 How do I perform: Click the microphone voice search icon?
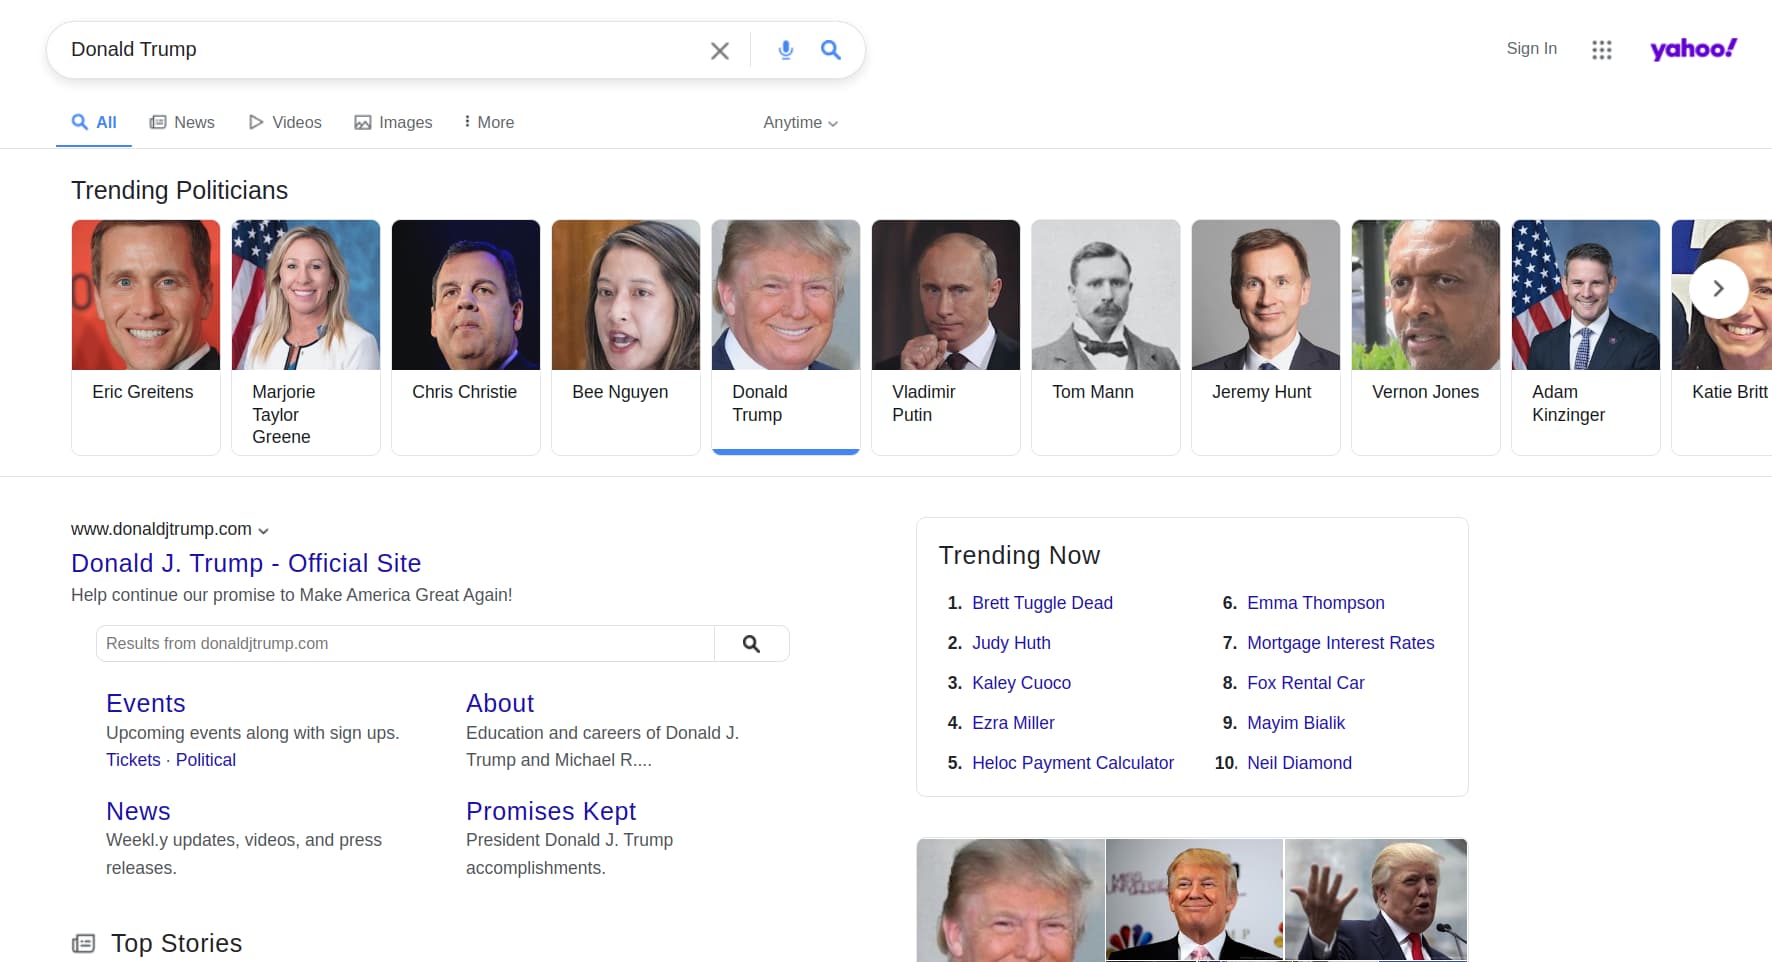pyautogui.click(x=786, y=50)
